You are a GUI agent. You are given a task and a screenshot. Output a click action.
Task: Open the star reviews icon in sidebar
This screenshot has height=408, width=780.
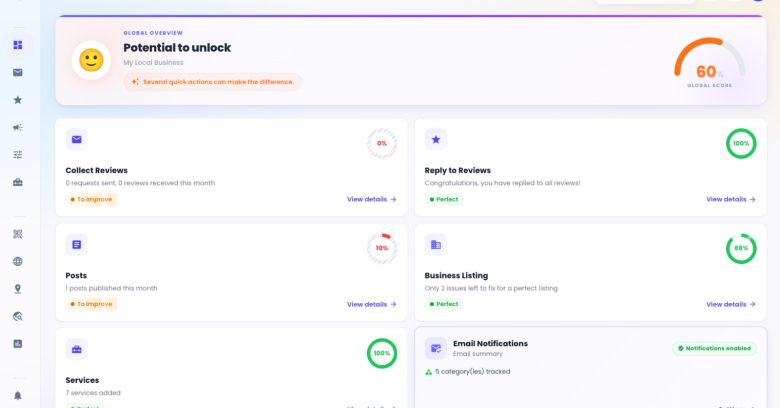click(18, 100)
